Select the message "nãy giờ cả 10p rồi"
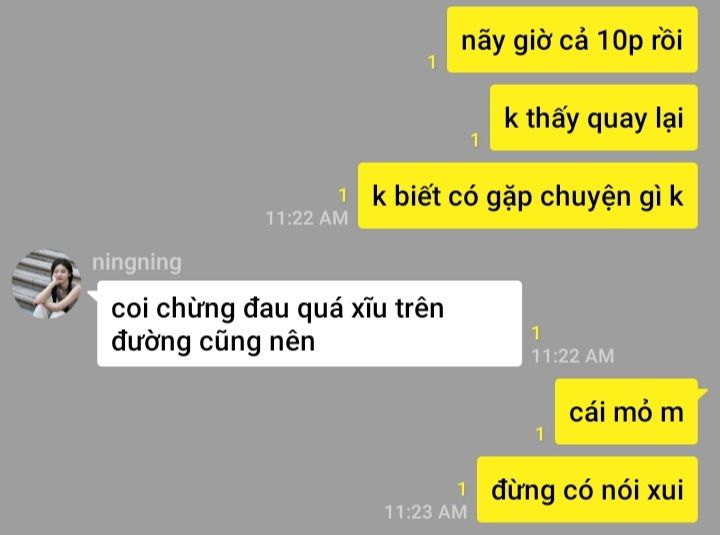 pos(572,39)
